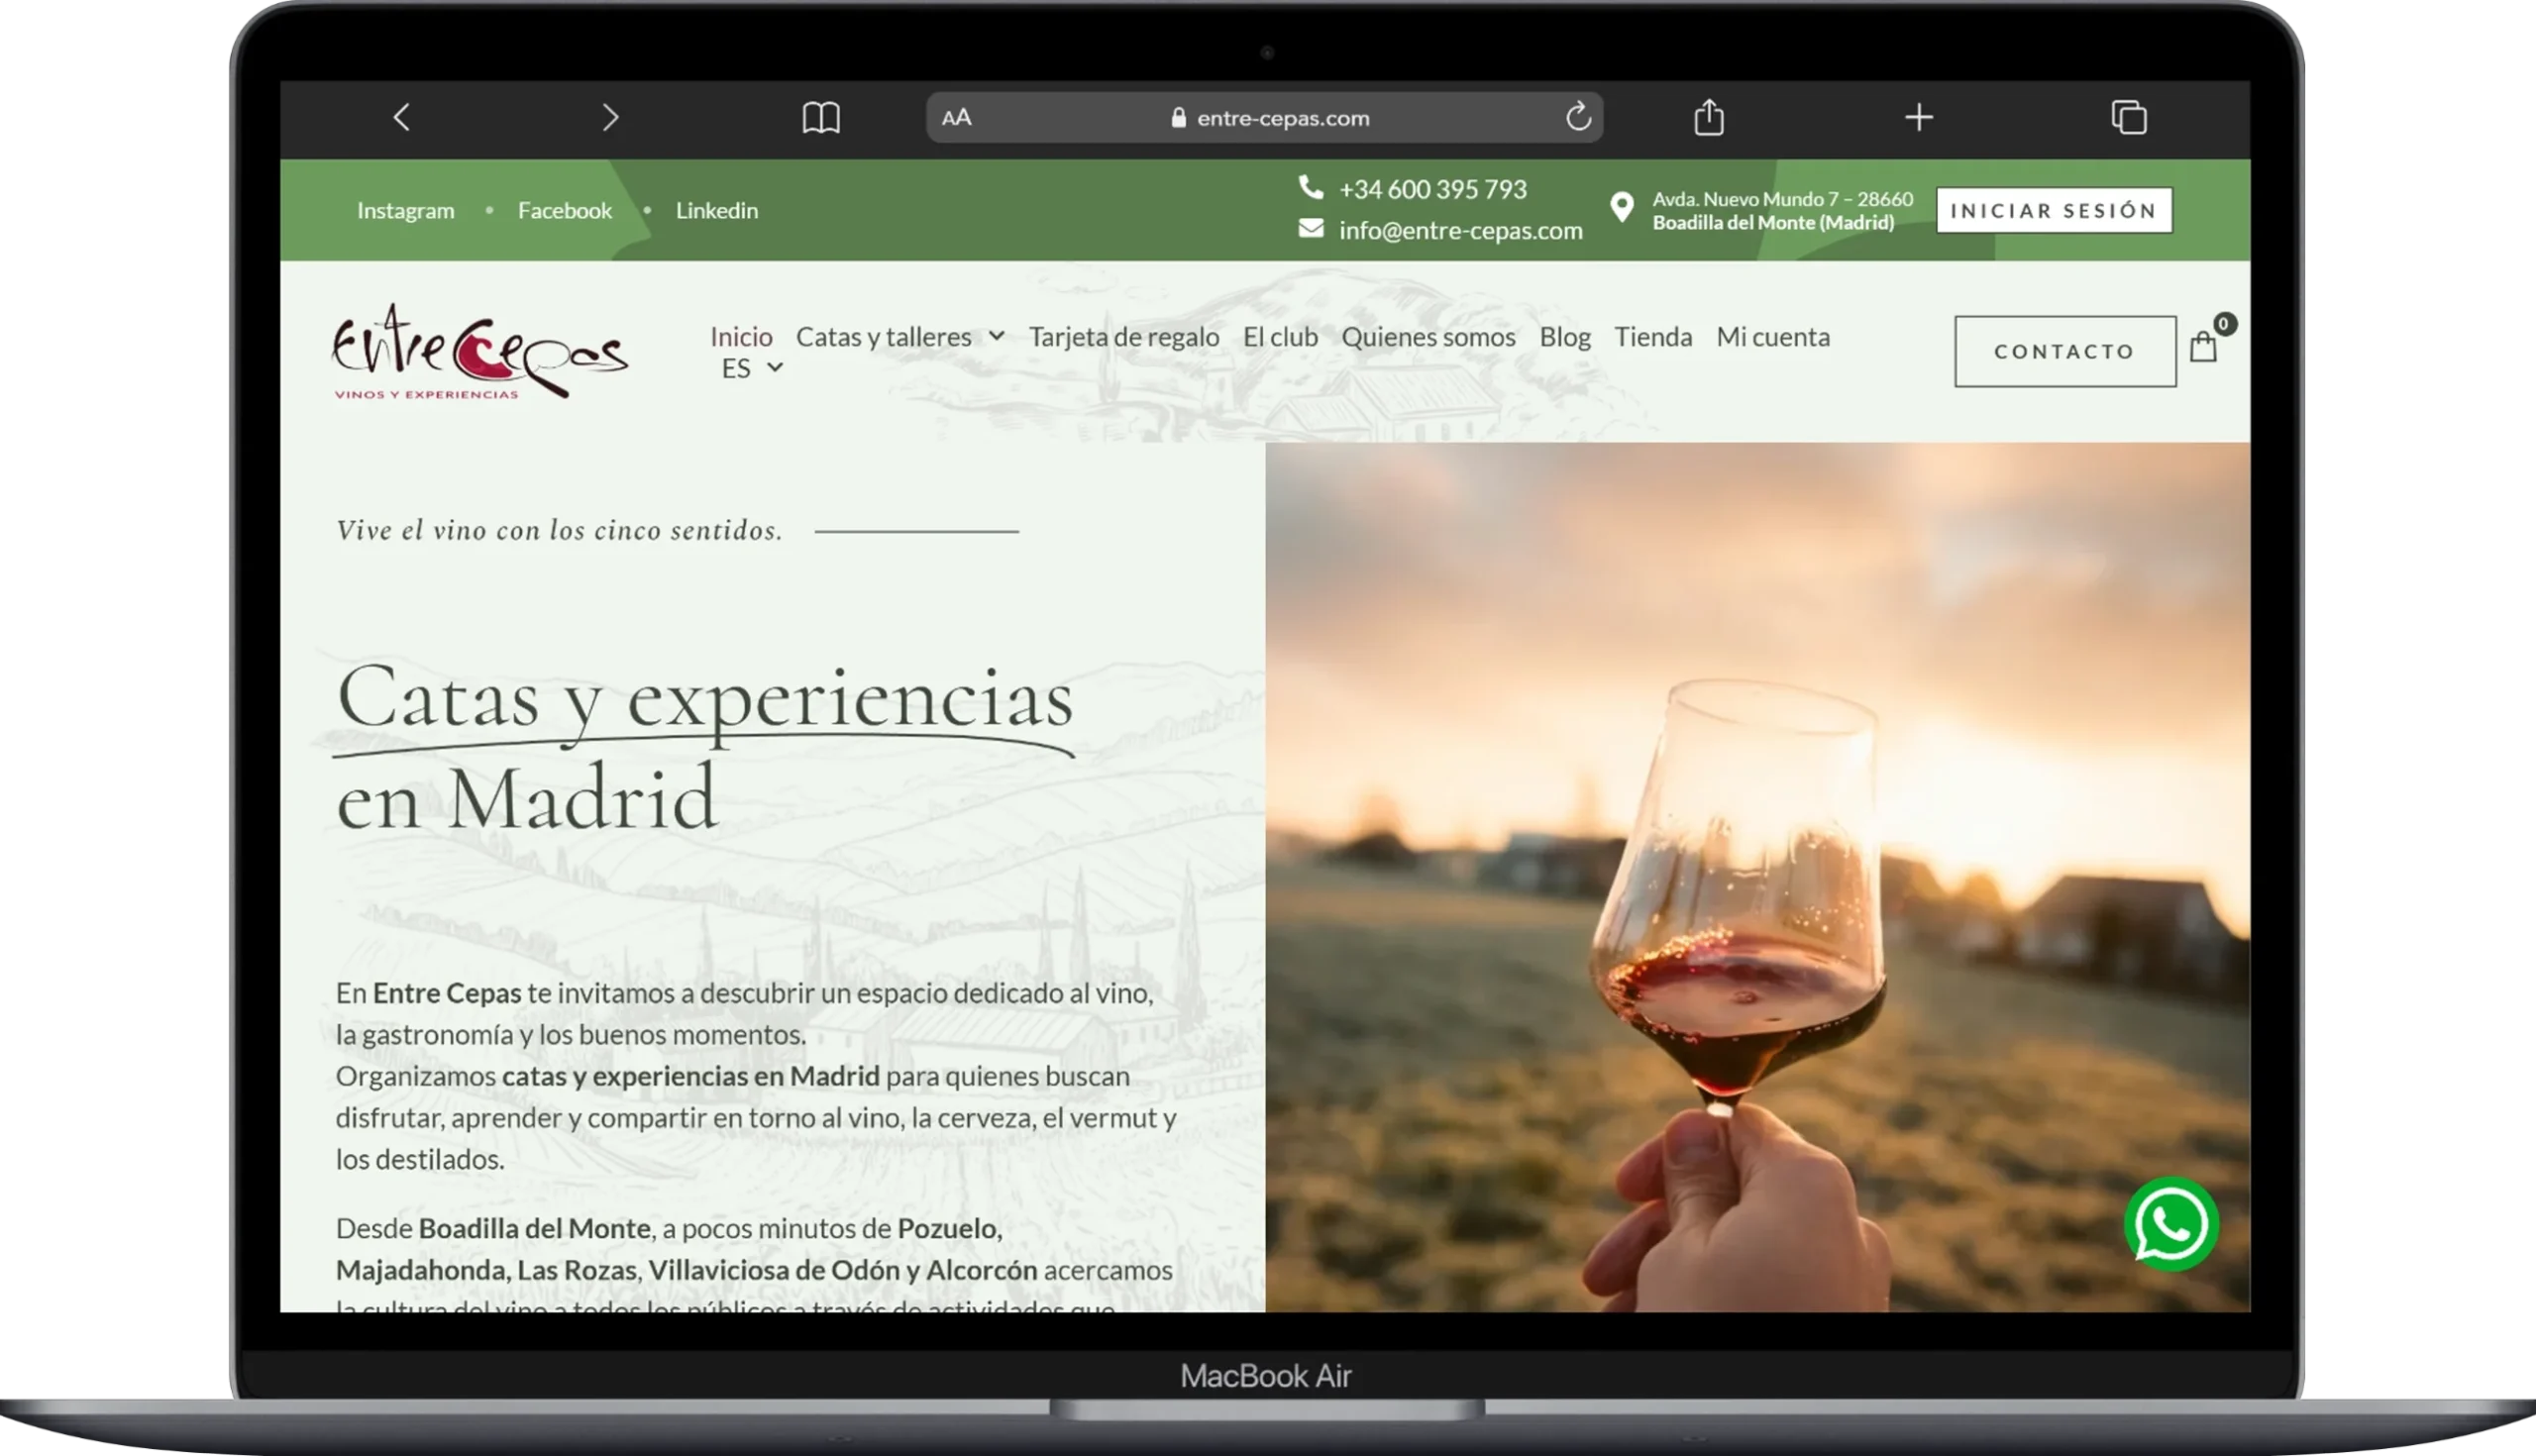
Task: Navigate to Quienes somos page
Action: (1428, 337)
